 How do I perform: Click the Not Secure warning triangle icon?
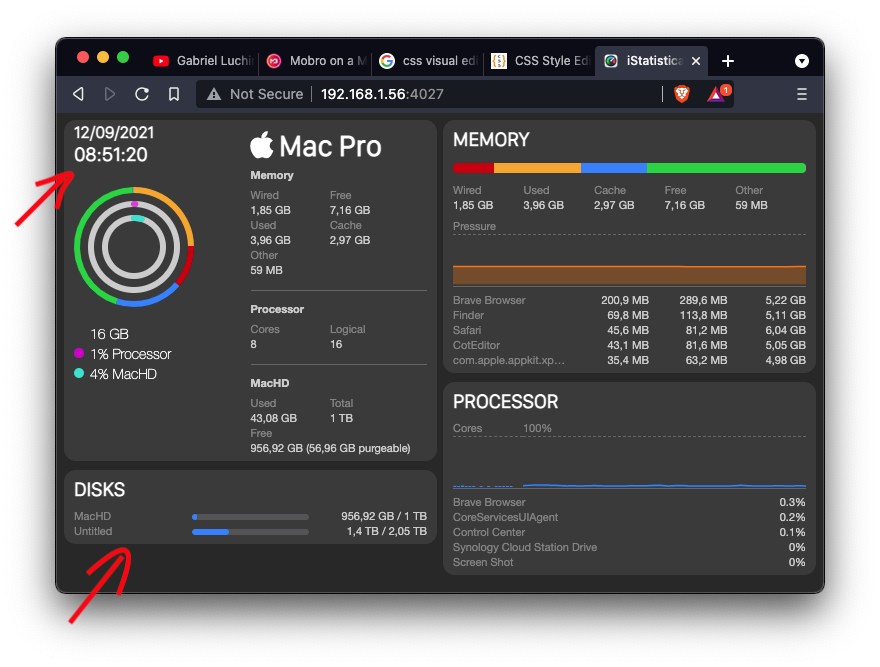[214, 94]
